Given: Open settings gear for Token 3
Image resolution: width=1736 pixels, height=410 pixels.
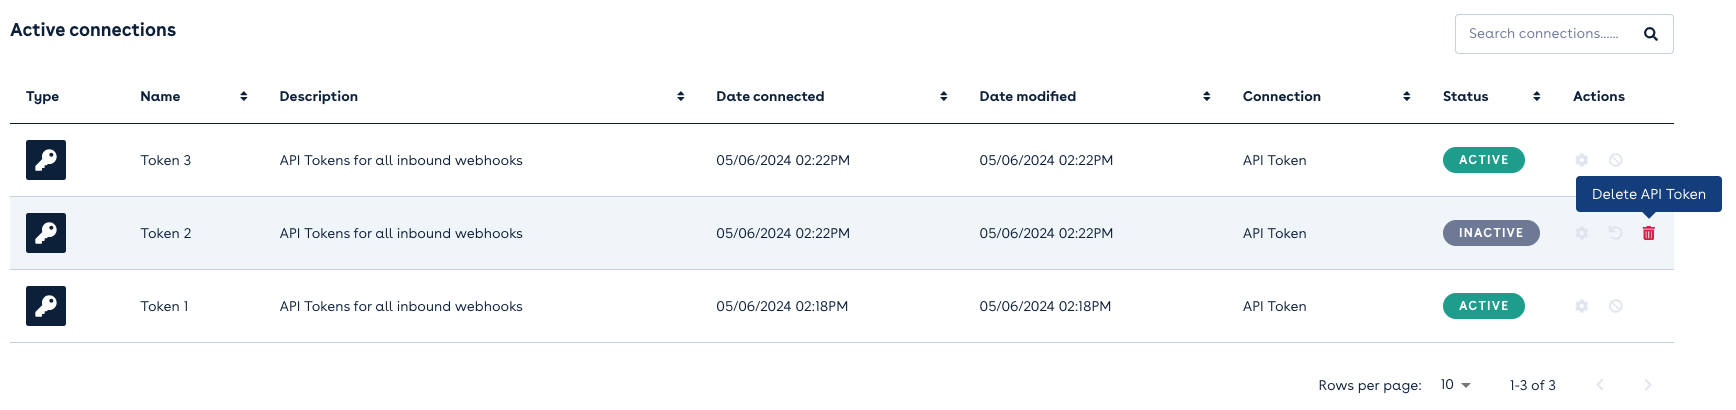Looking at the screenshot, I should (1581, 160).
